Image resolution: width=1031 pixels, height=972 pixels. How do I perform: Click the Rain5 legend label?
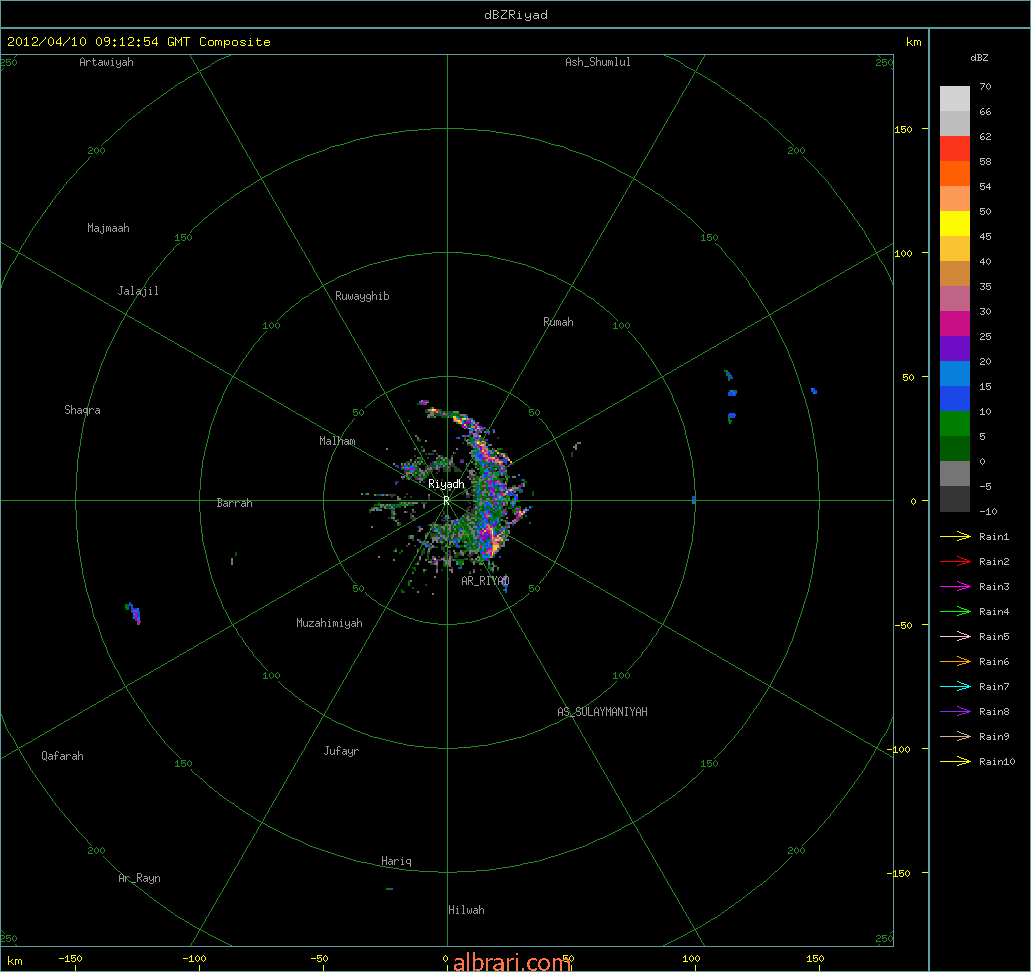click(x=994, y=637)
